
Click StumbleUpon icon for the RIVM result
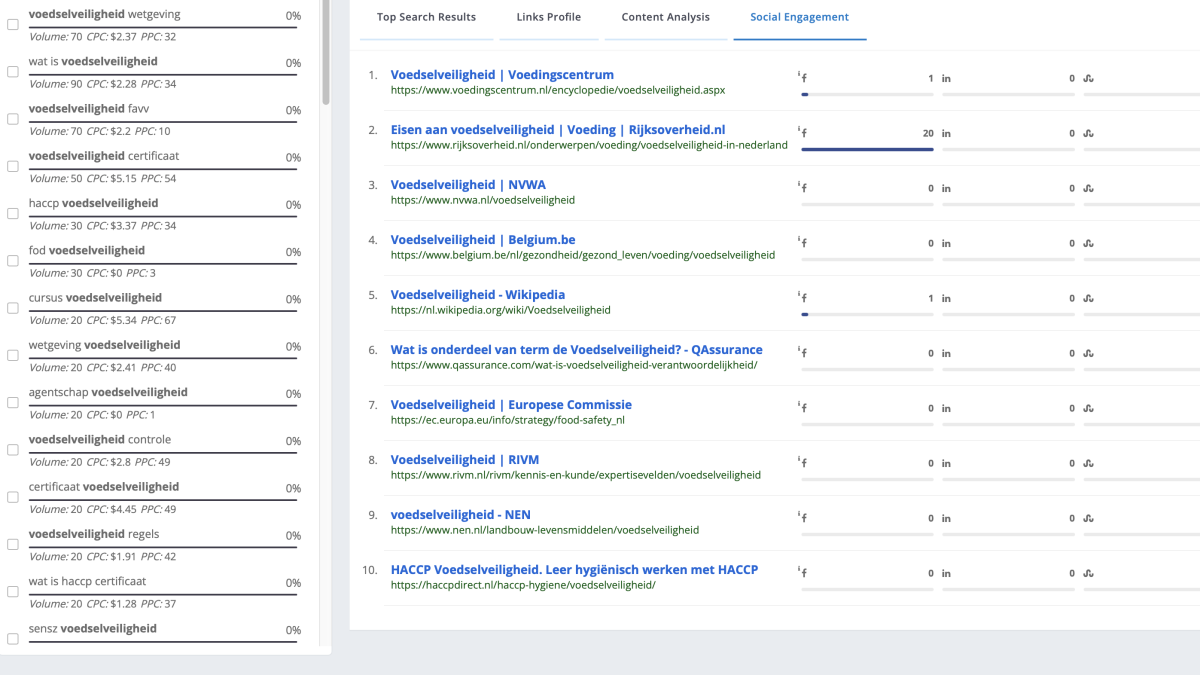point(1089,463)
